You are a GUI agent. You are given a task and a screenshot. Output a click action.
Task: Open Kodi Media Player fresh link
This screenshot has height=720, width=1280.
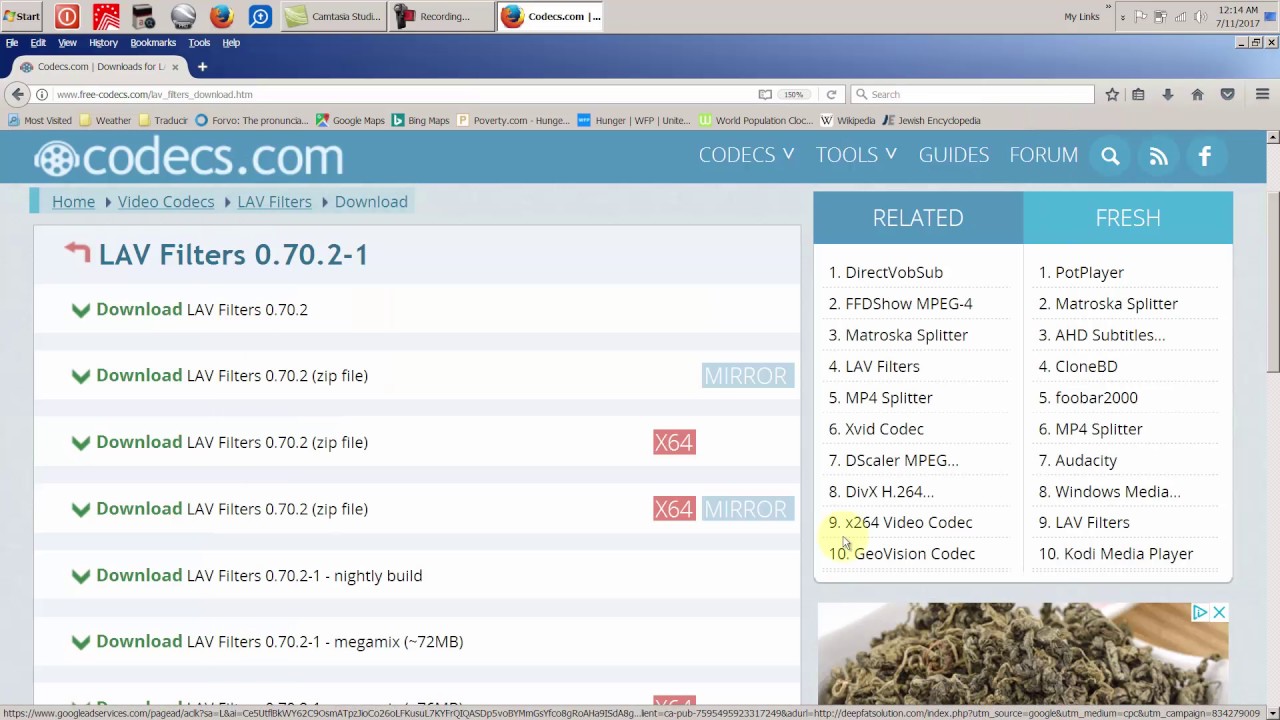pyautogui.click(x=1128, y=553)
